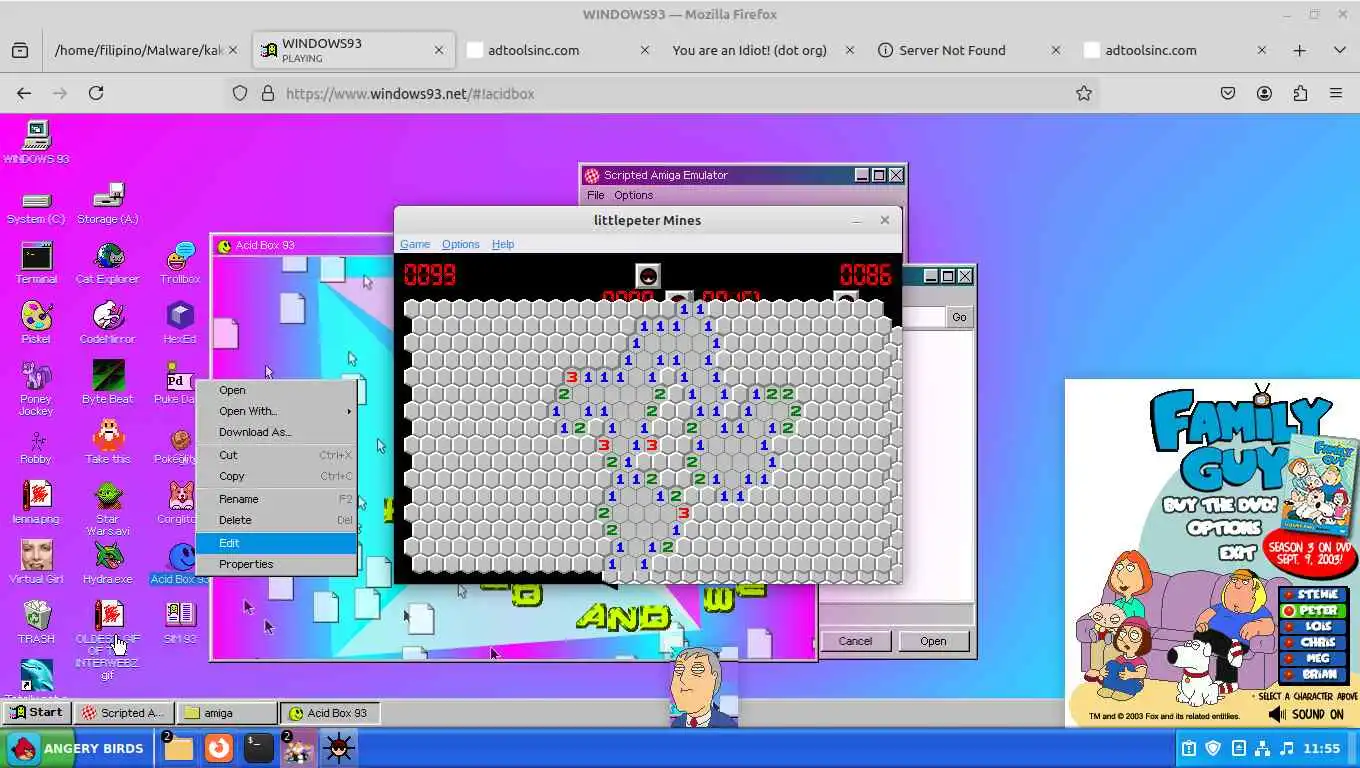Open a new Firefox tab with plus

1299,50
